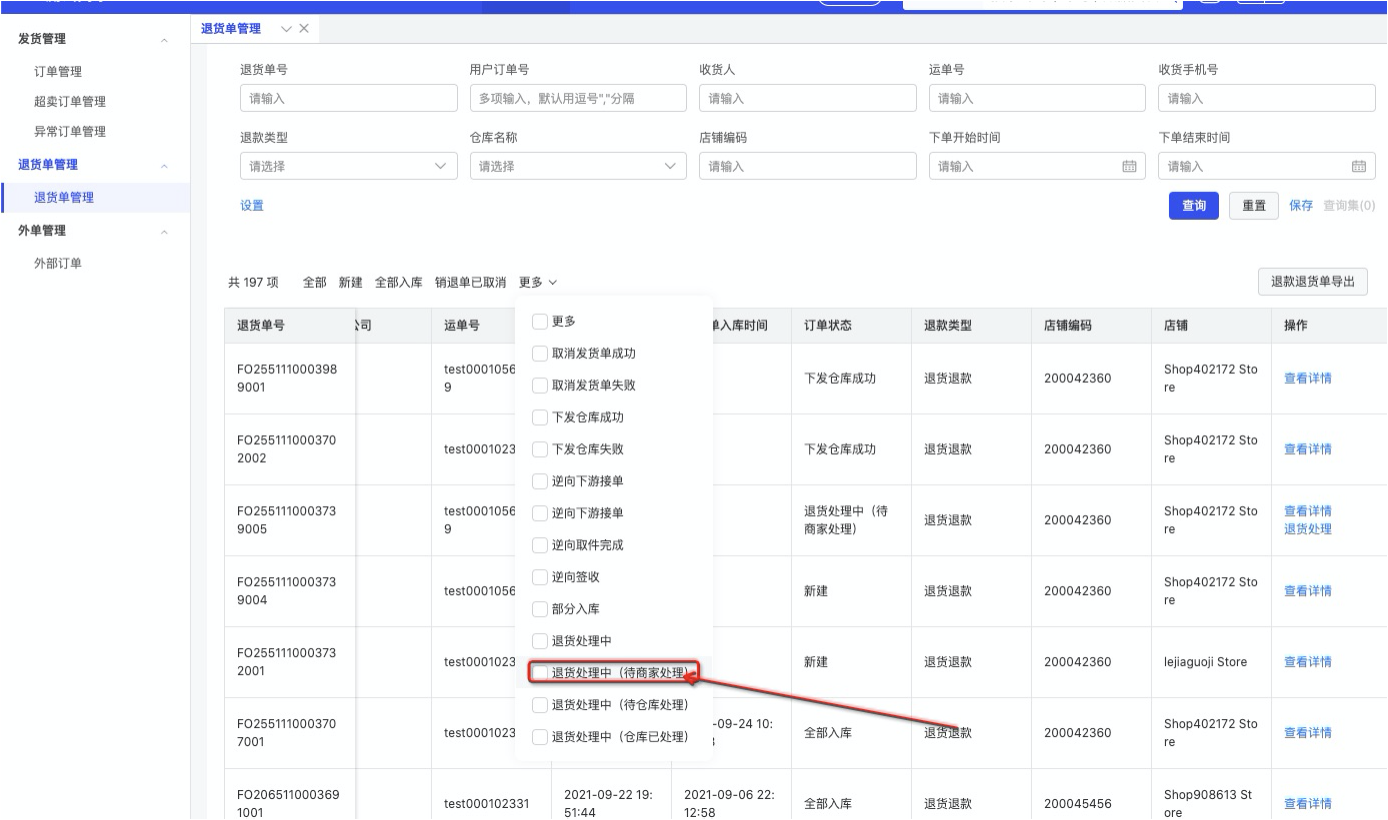View details for order FO2551110003732001
The height and width of the screenshot is (820, 1388).
pos(1308,663)
